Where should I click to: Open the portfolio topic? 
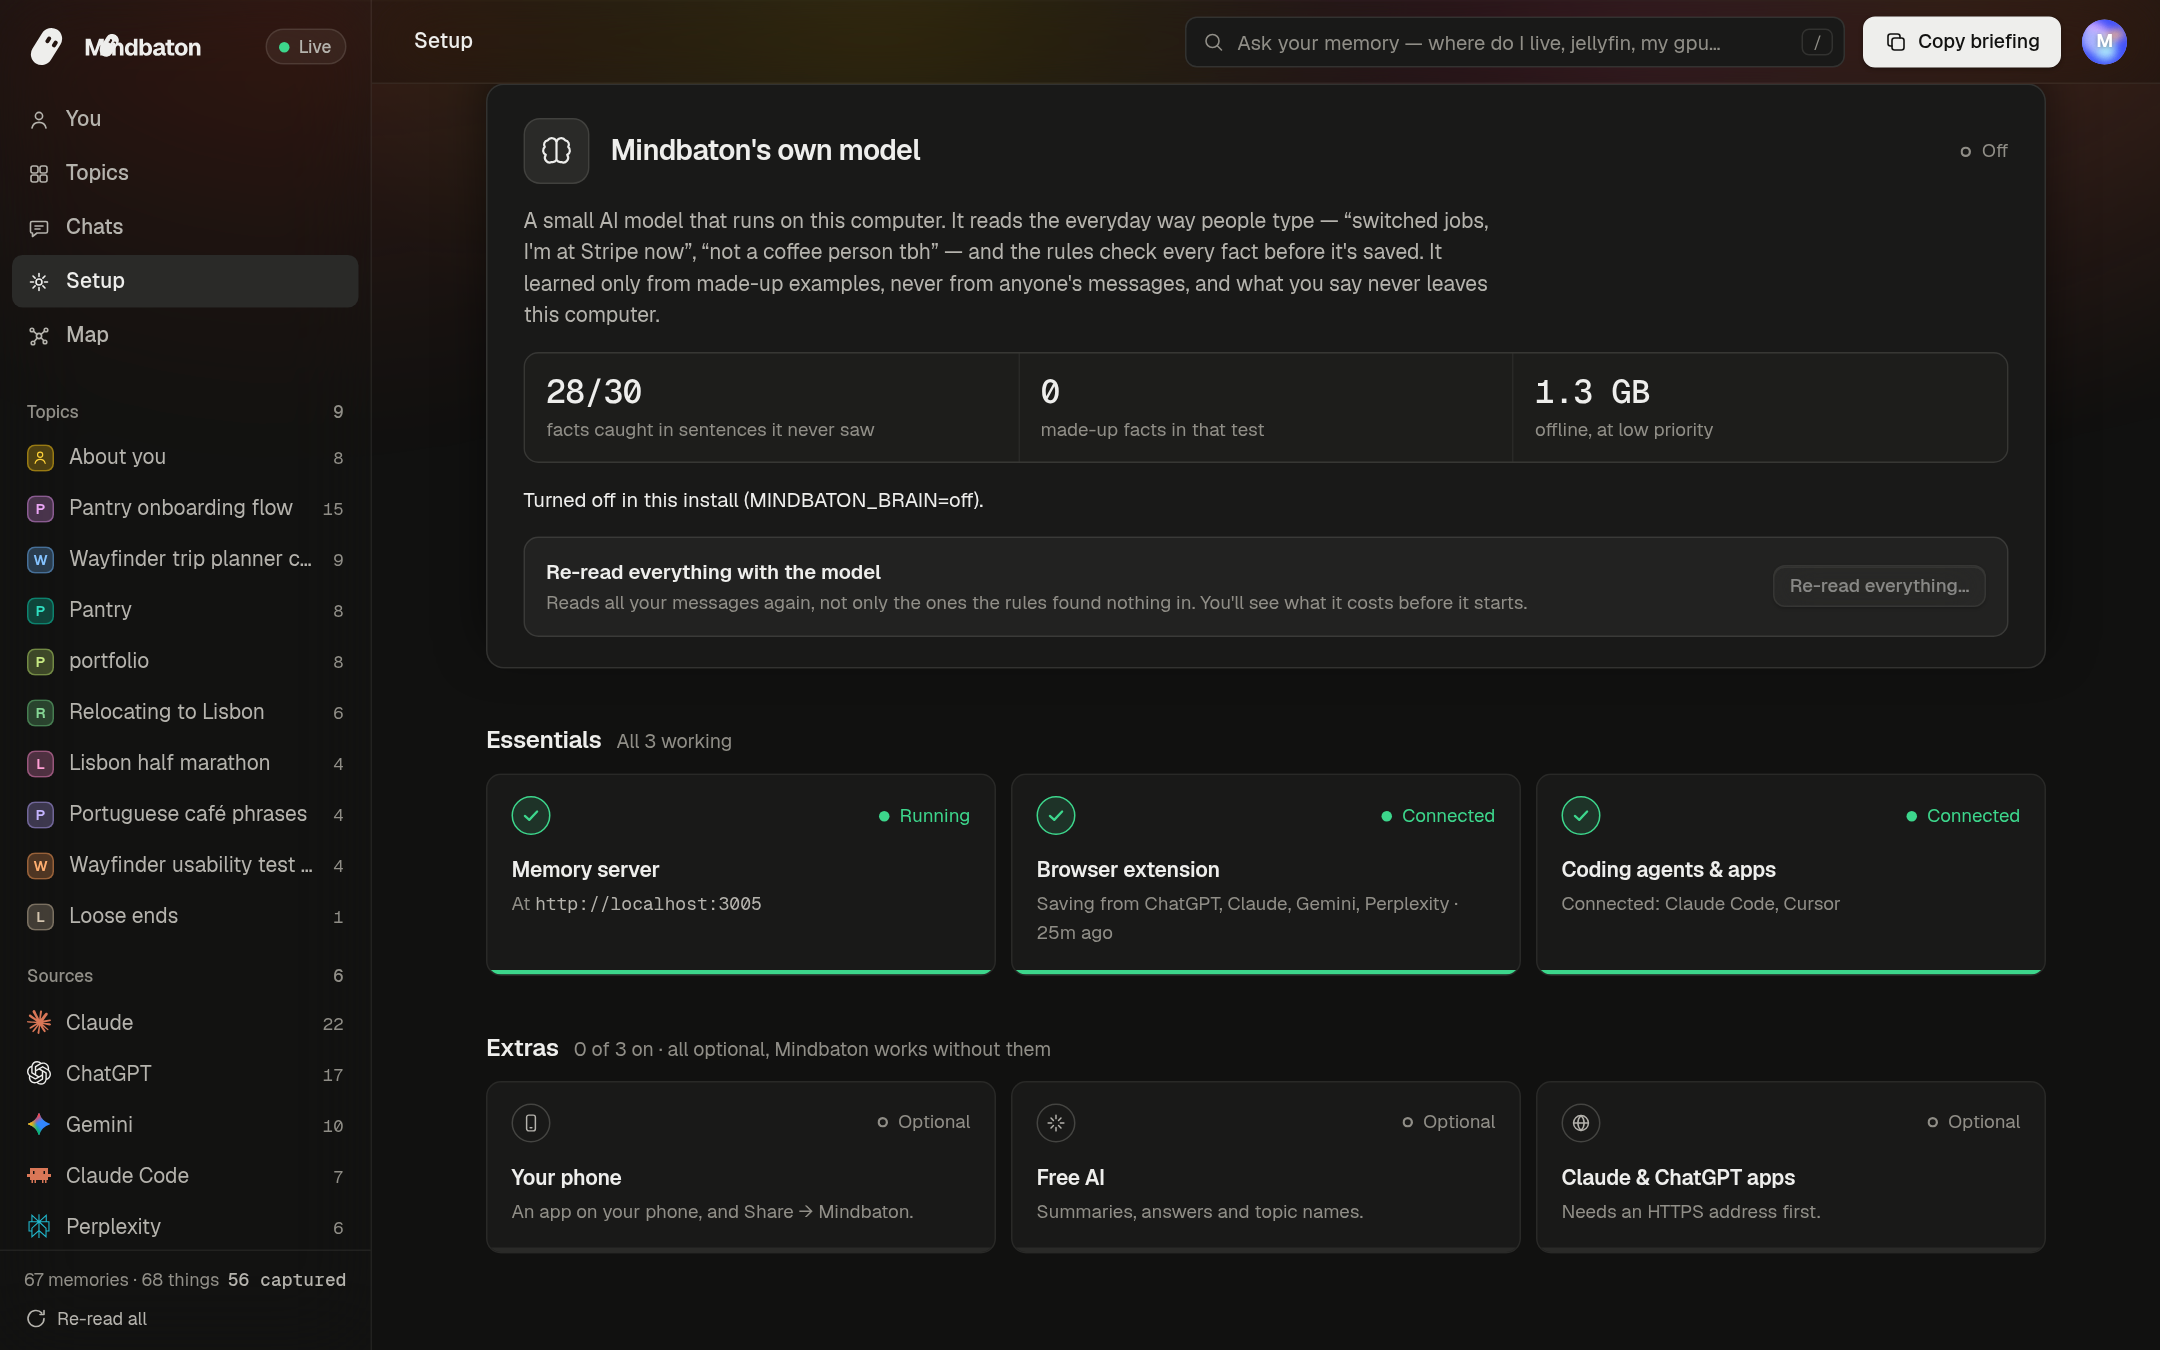point(185,661)
